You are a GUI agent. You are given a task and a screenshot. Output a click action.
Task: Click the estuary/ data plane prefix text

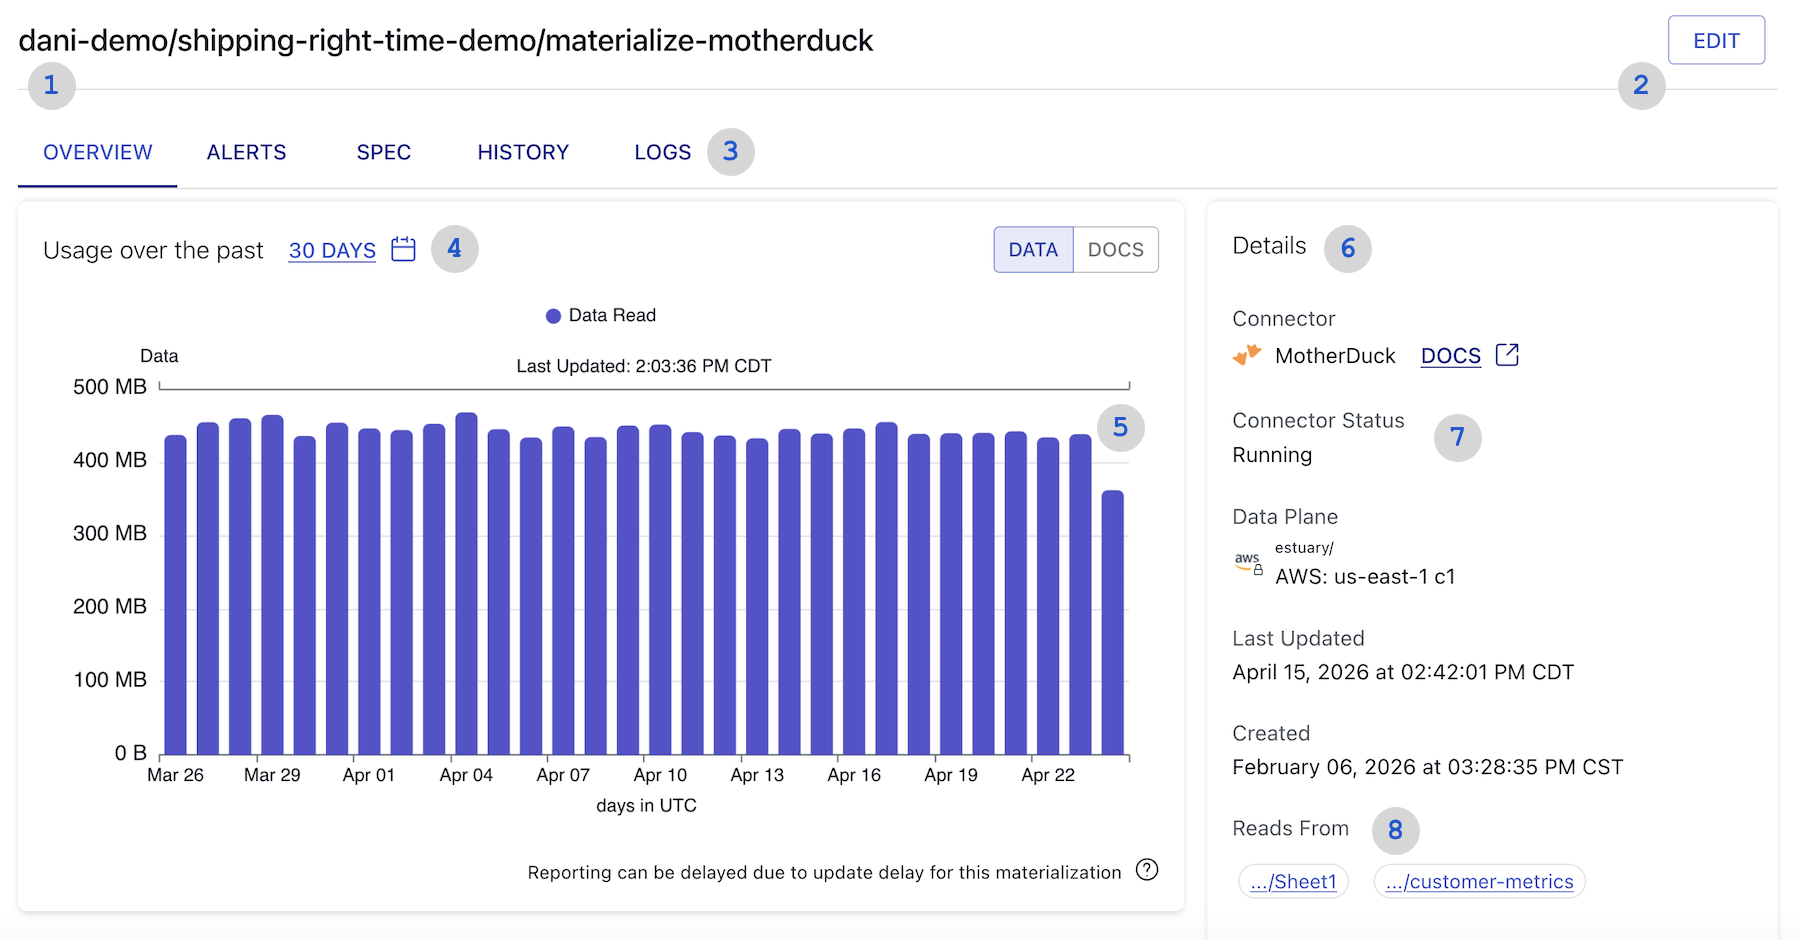pos(1304,548)
